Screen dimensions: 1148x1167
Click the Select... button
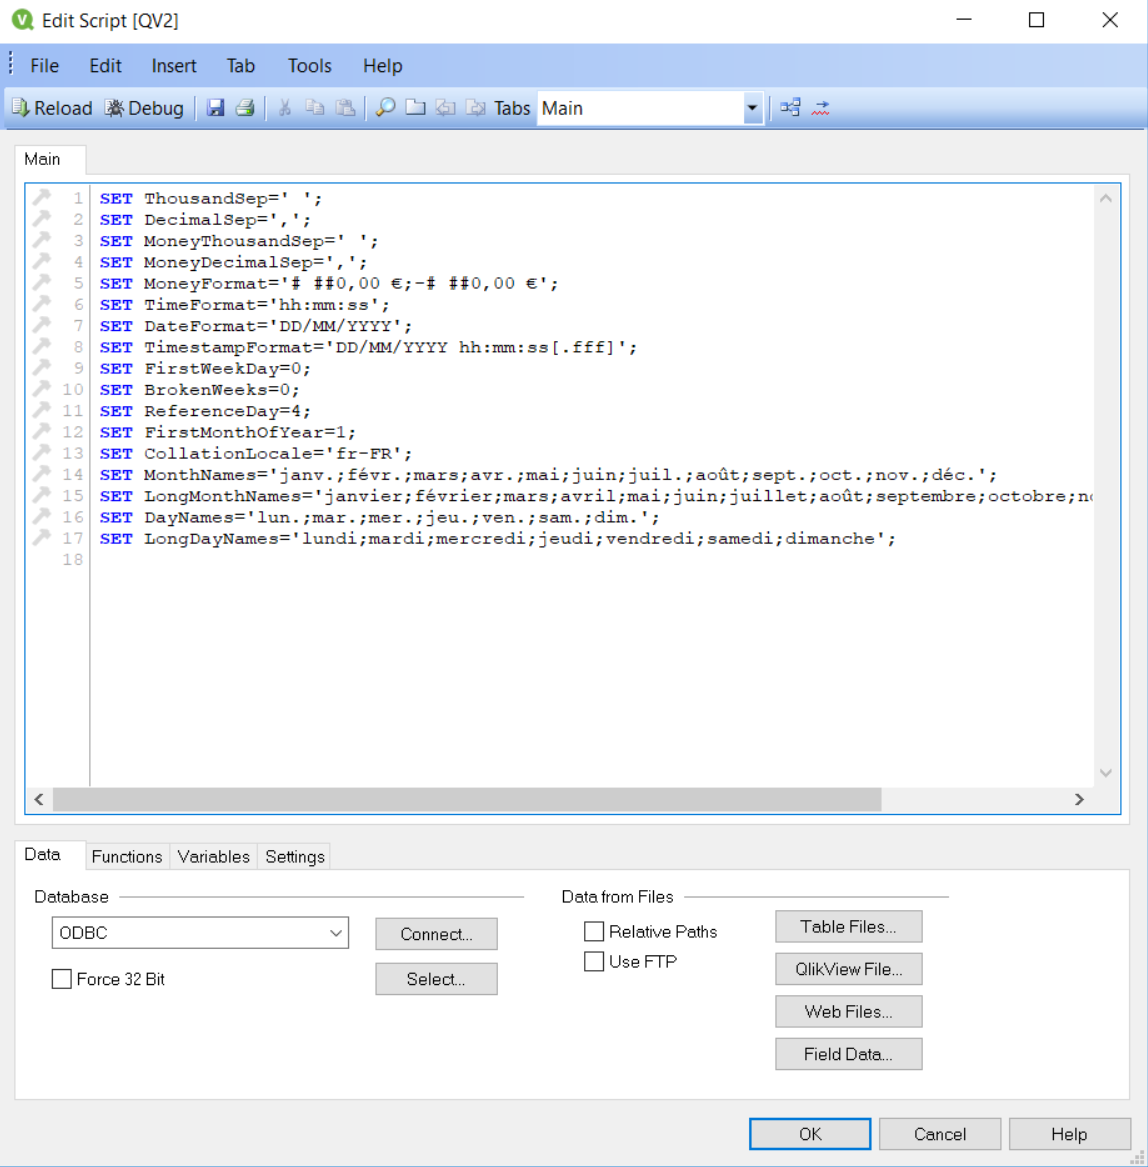click(436, 979)
